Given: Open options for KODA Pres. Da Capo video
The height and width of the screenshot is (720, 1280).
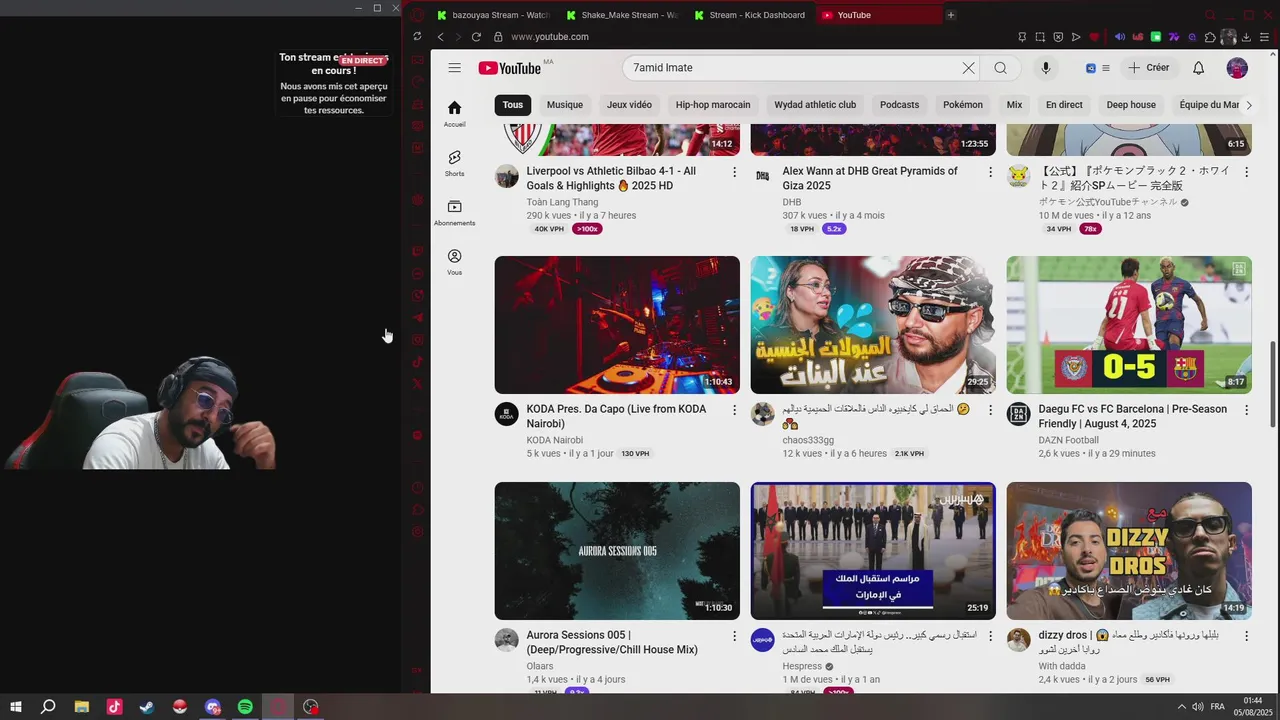Looking at the screenshot, I should coord(734,410).
